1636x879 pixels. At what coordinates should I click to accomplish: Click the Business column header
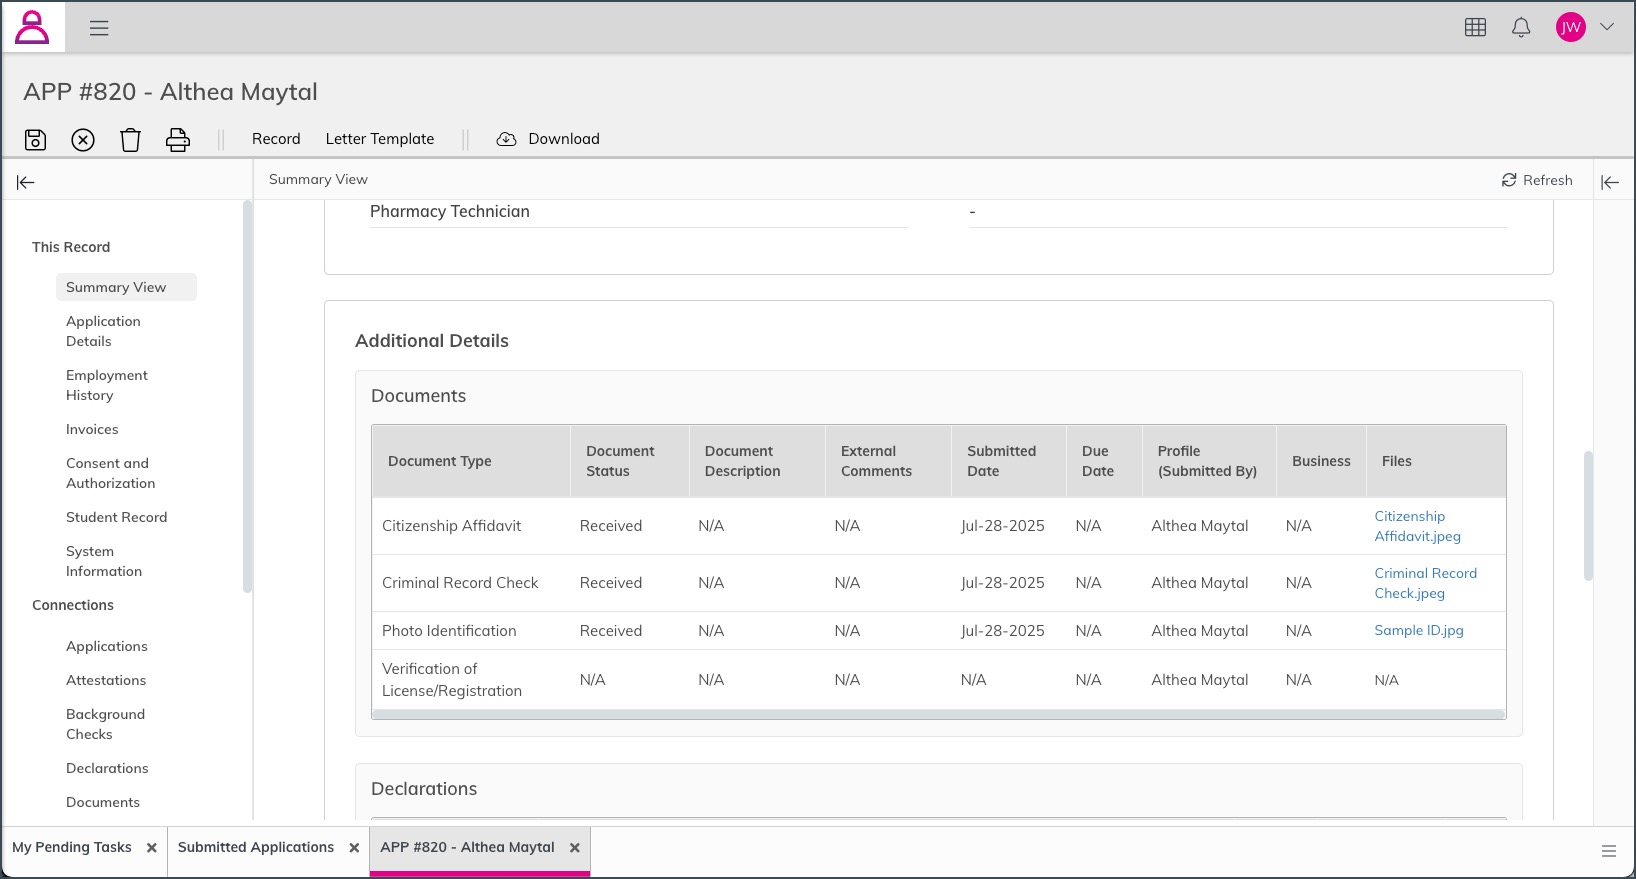(x=1321, y=461)
